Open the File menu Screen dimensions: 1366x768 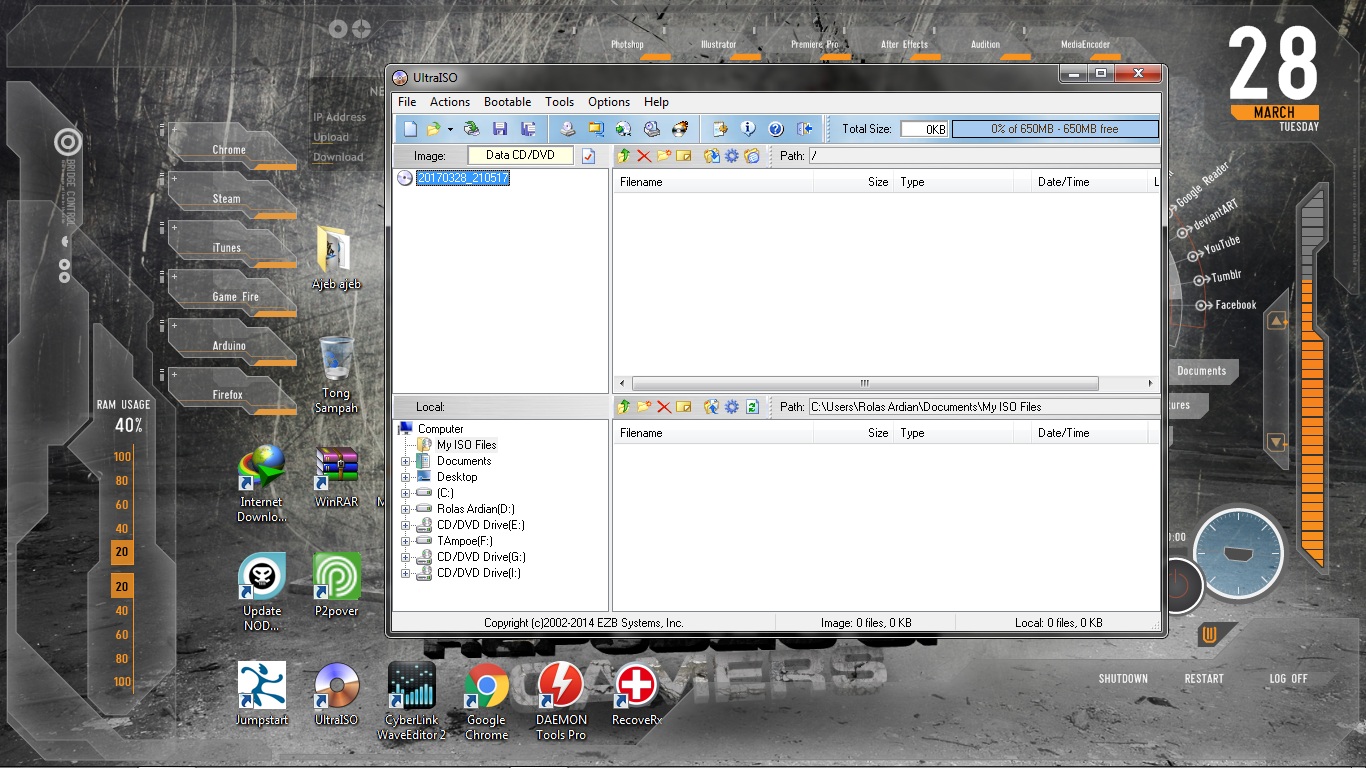[407, 102]
